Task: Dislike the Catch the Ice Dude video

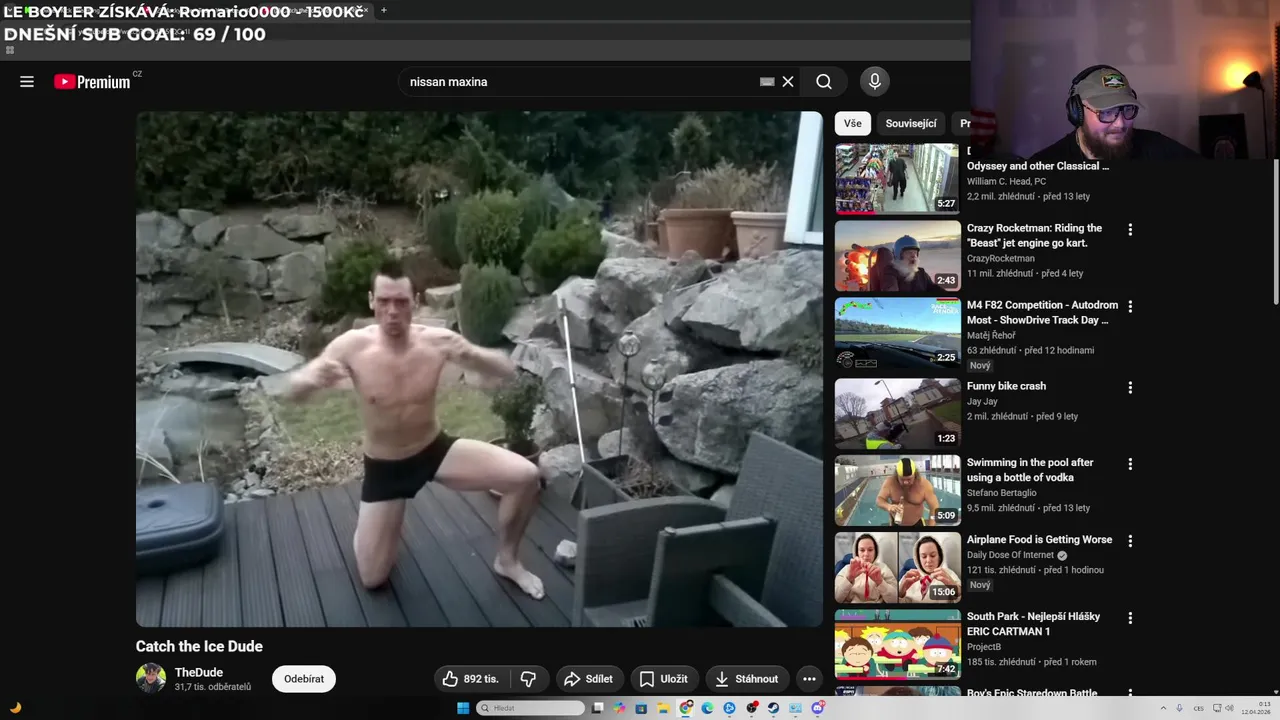Action: [x=528, y=679]
